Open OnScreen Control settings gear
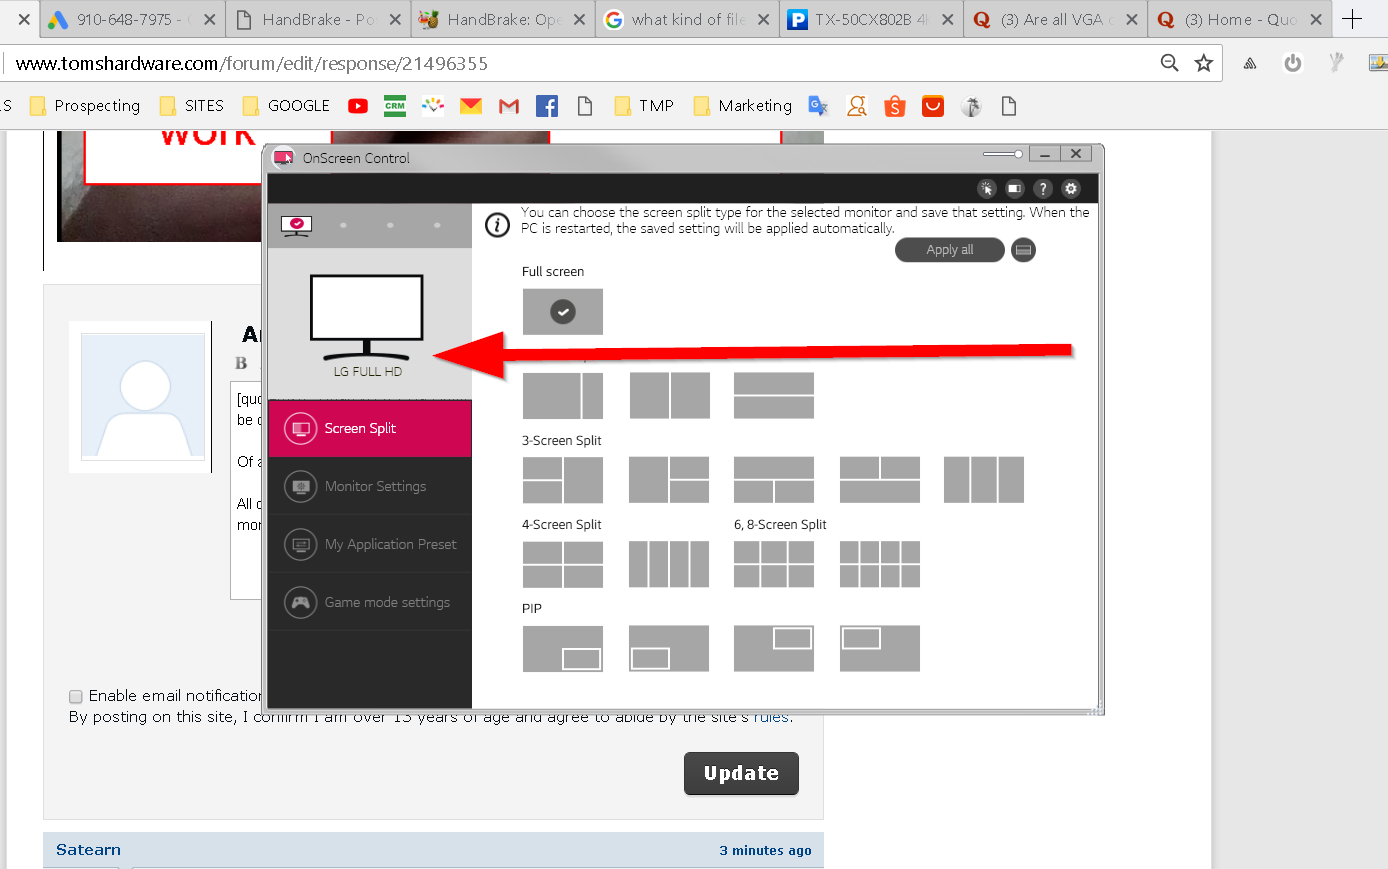1388x869 pixels. click(1071, 188)
